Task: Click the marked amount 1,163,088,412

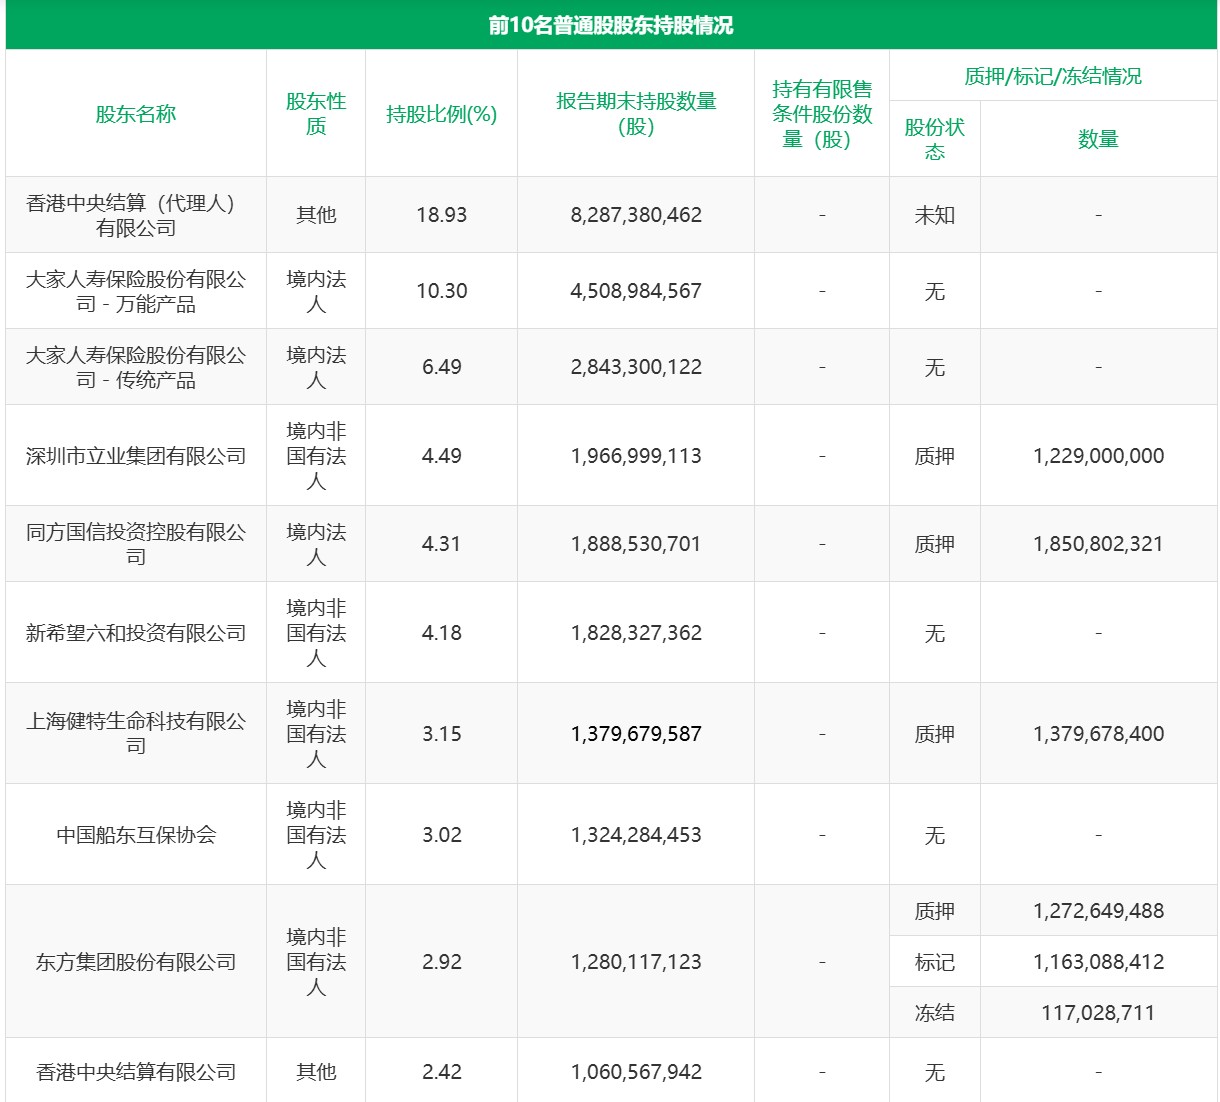Action: (x=1098, y=962)
